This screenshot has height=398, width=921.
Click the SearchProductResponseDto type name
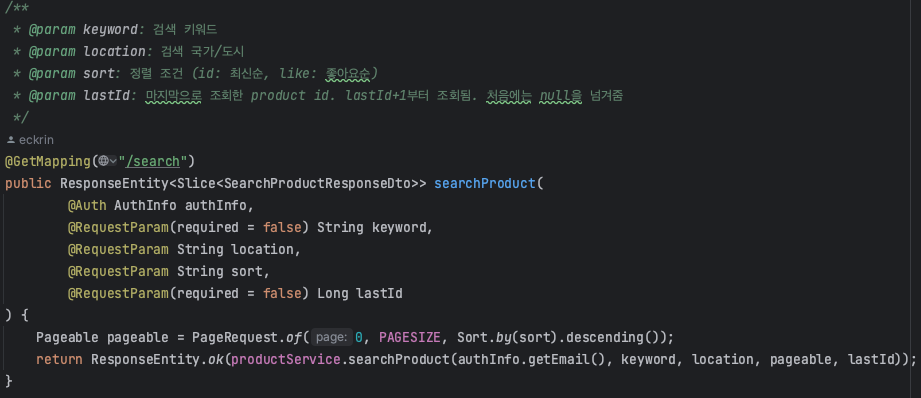317,183
